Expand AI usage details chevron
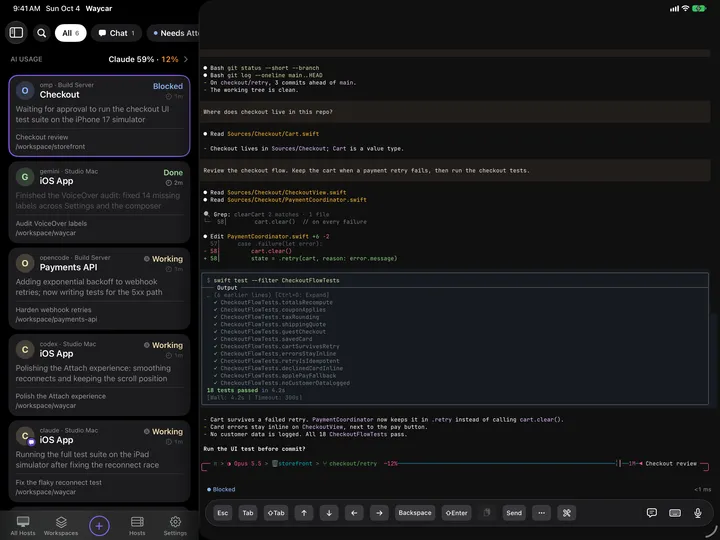This screenshot has width=720, height=540. pos(186,59)
